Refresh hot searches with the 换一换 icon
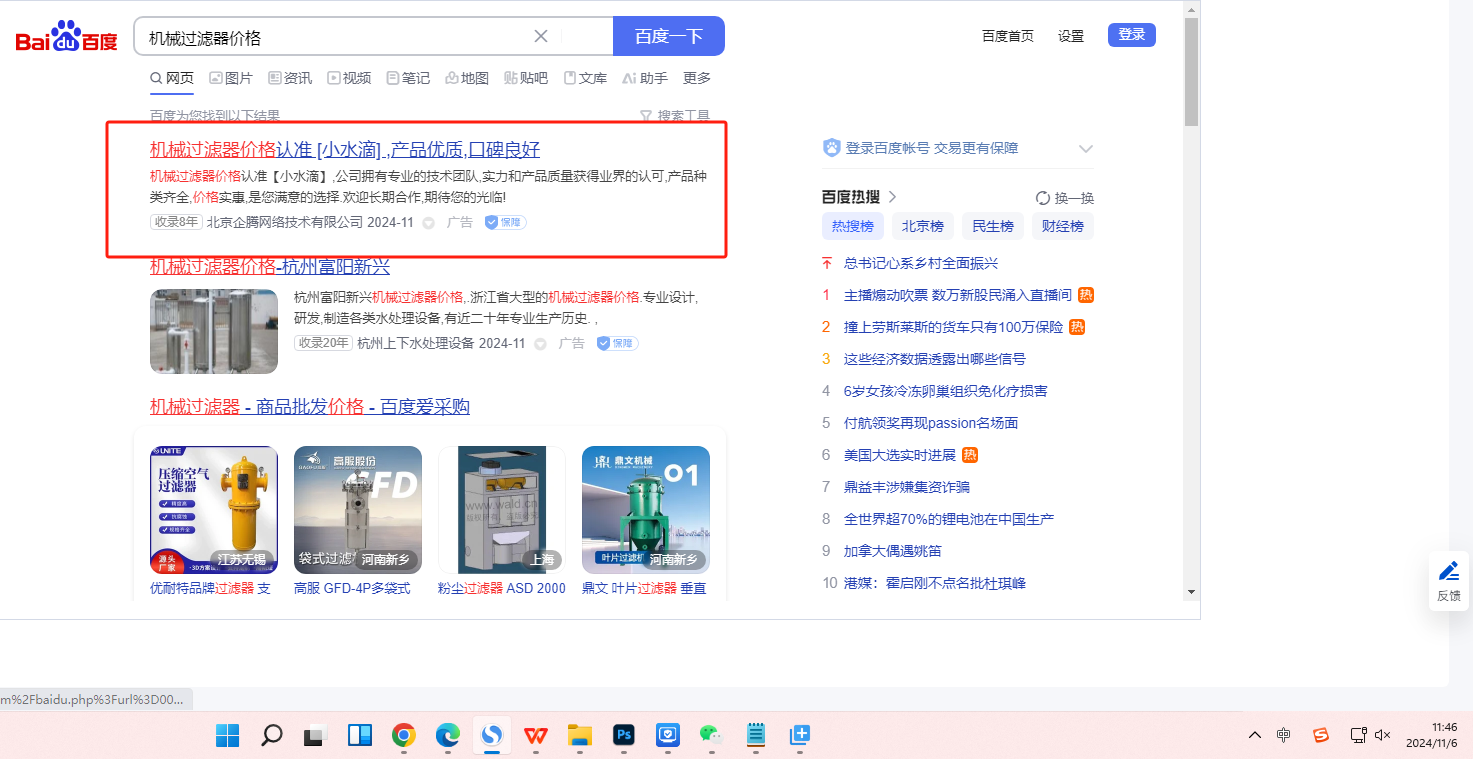Viewport: 1473px width, 759px height. click(1043, 198)
